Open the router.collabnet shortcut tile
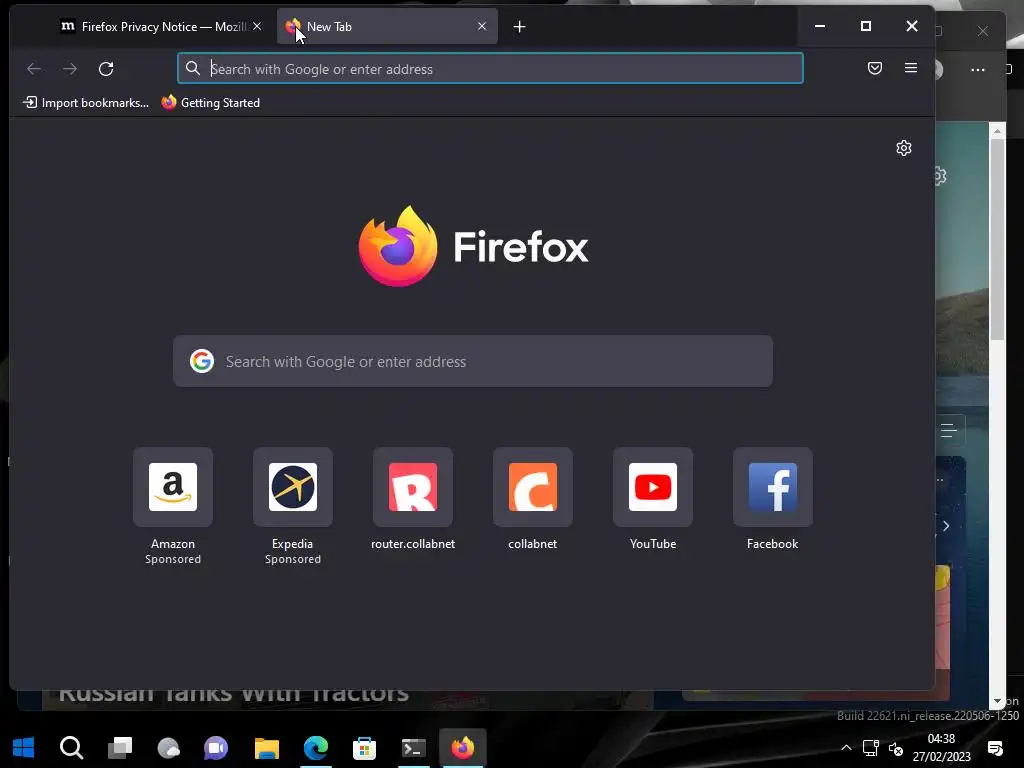Screen dimensions: 1024x768 click(x=413, y=487)
